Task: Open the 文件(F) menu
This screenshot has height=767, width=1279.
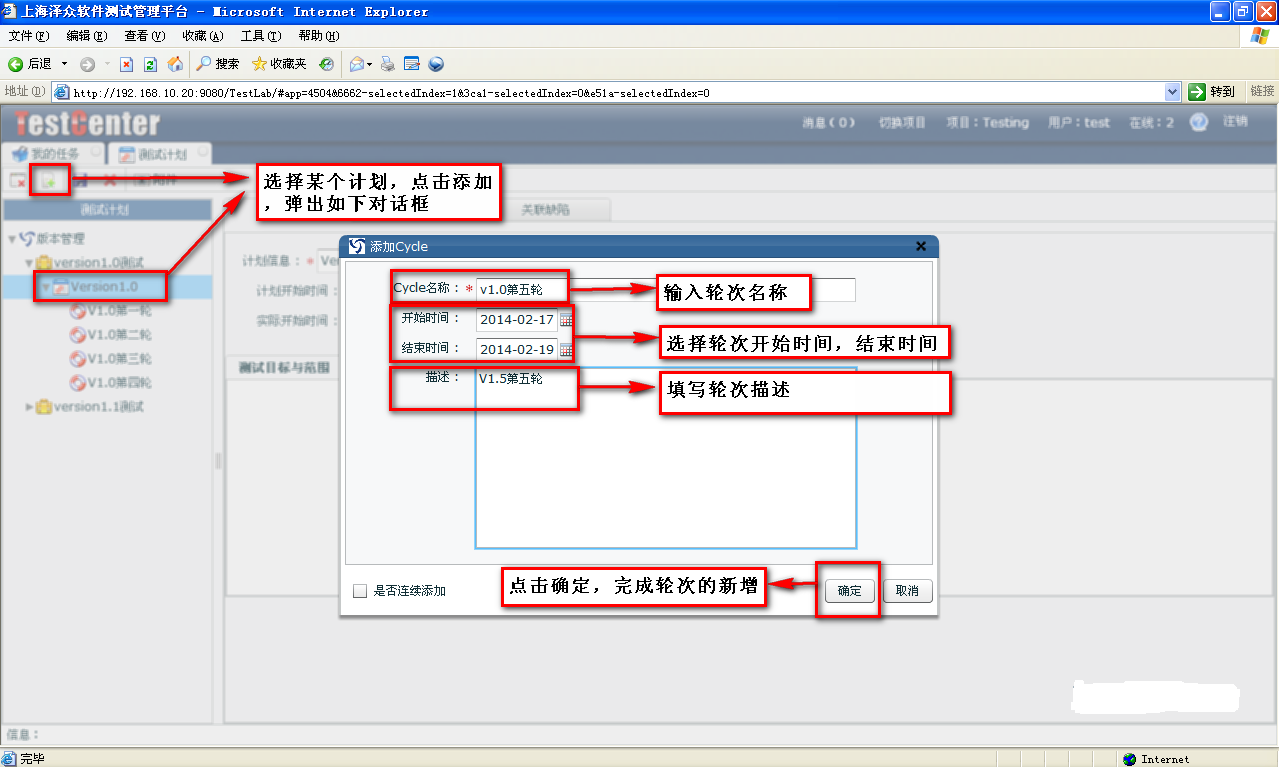Action: pyautogui.click(x=29, y=36)
